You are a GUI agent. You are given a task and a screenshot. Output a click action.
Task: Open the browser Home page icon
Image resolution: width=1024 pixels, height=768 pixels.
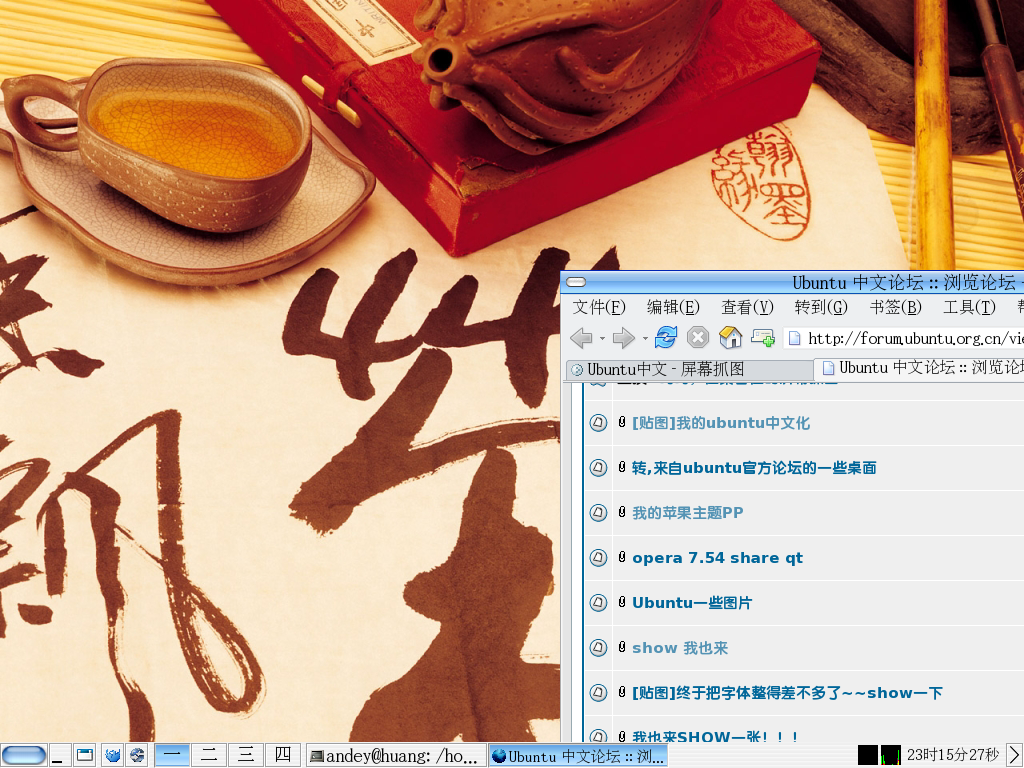(x=730, y=338)
